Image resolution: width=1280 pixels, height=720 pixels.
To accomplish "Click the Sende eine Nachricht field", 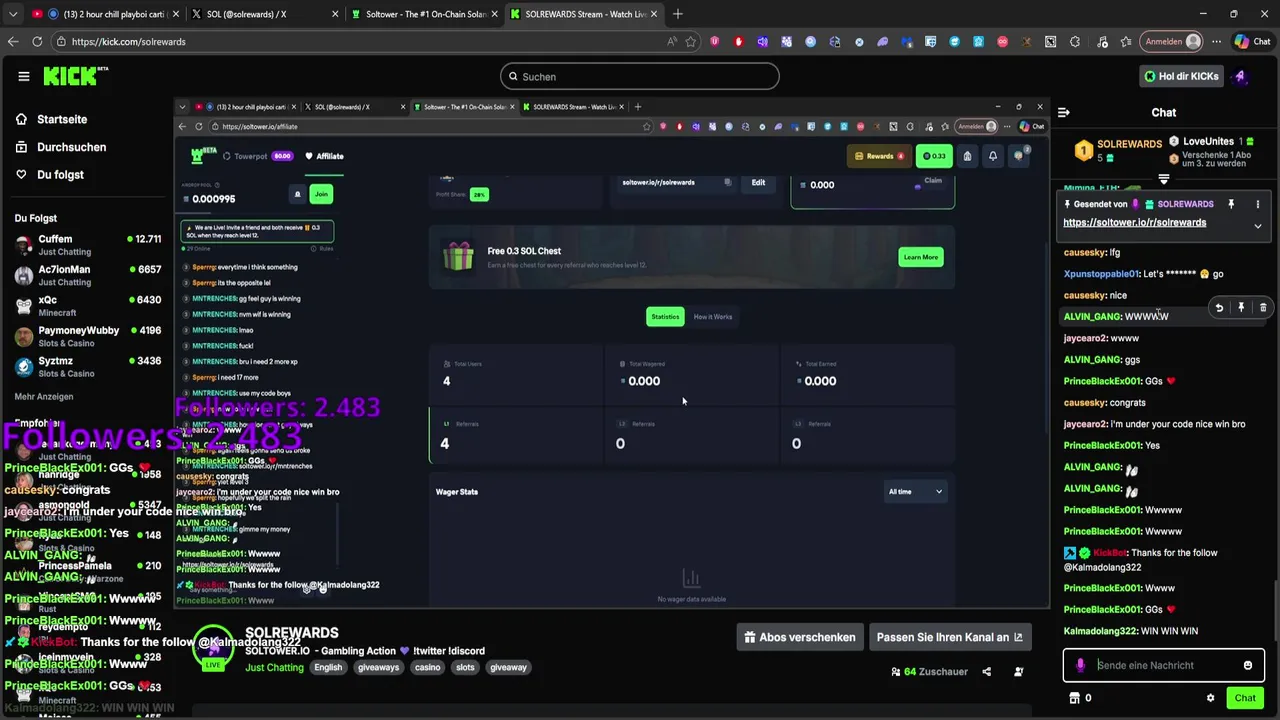I will click(x=1164, y=665).
